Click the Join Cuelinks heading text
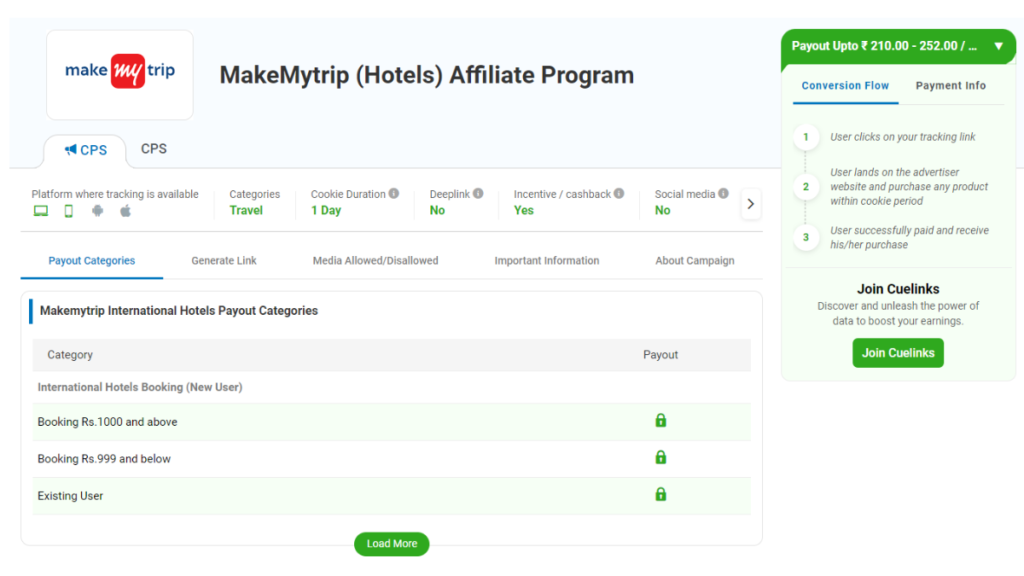The image size is (1024, 576). point(898,289)
